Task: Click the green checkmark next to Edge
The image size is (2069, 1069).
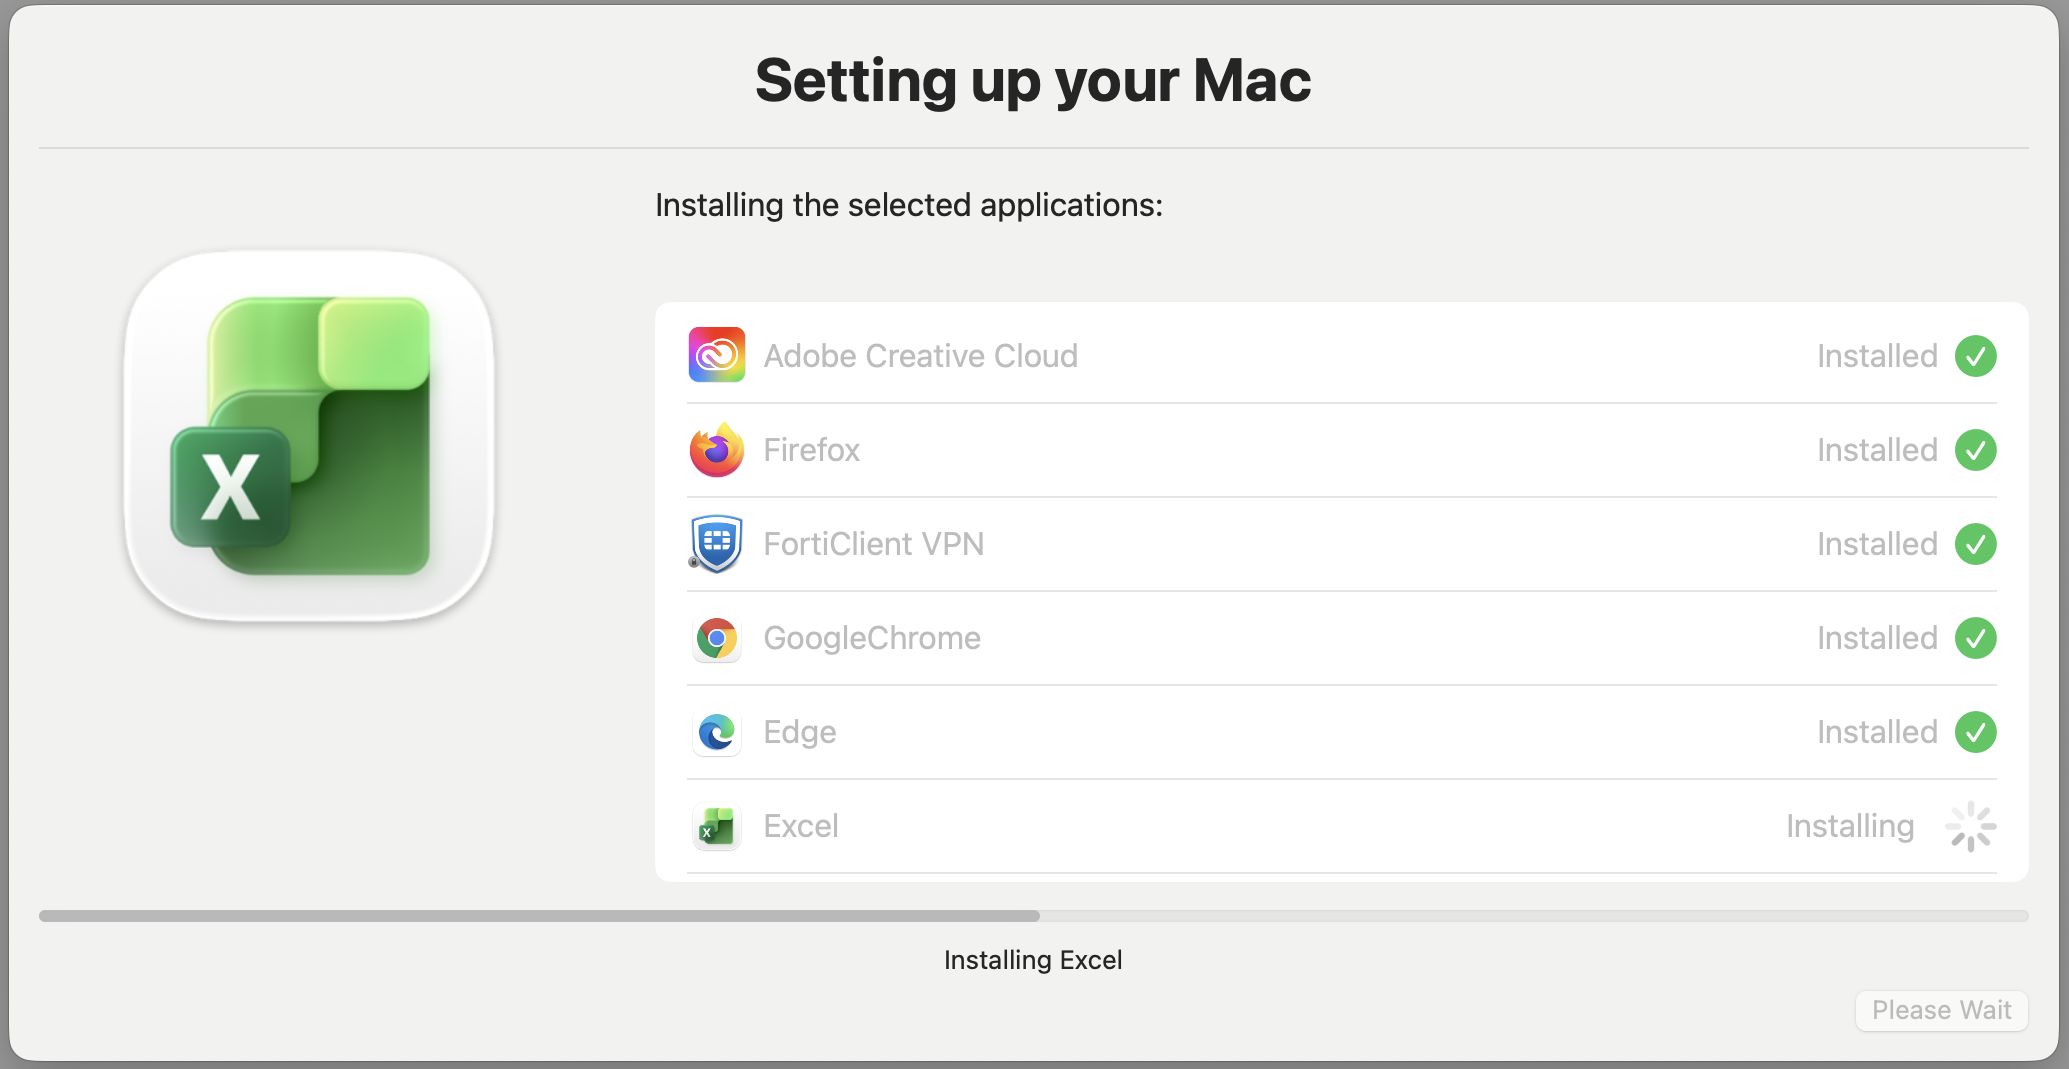Action: click(x=1976, y=732)
